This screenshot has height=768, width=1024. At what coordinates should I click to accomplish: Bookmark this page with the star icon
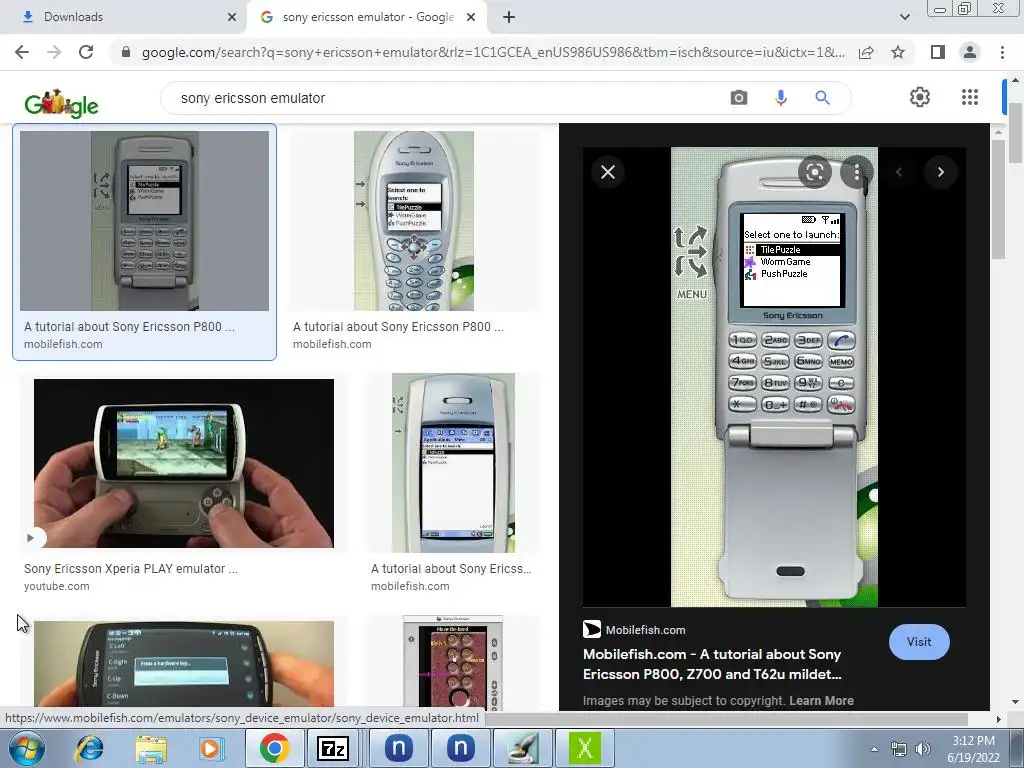(898, 52)
